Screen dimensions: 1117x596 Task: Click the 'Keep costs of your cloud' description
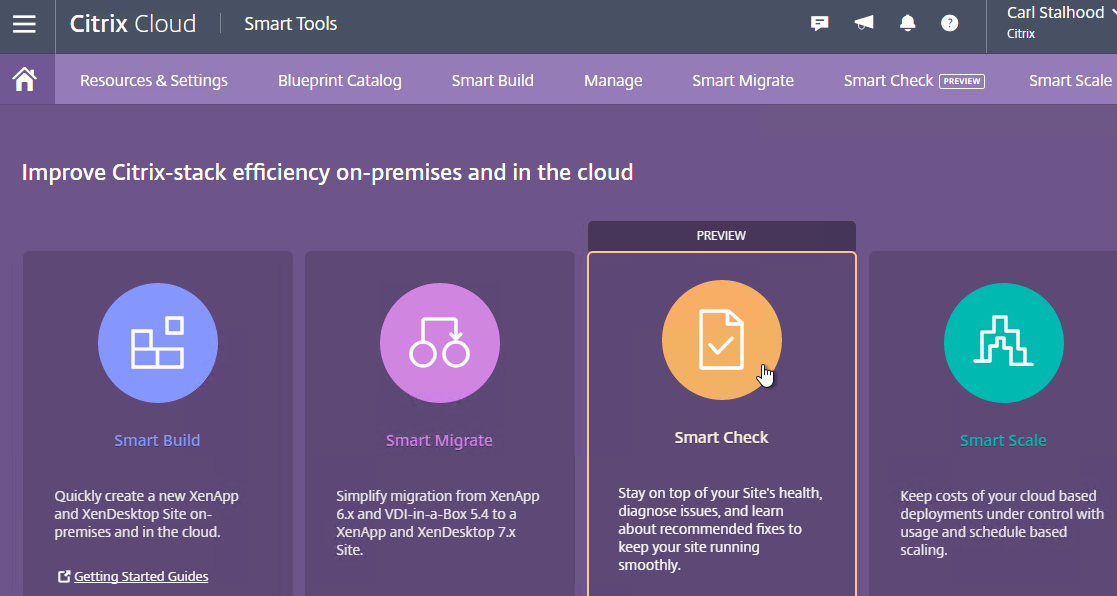(1002, 523)
